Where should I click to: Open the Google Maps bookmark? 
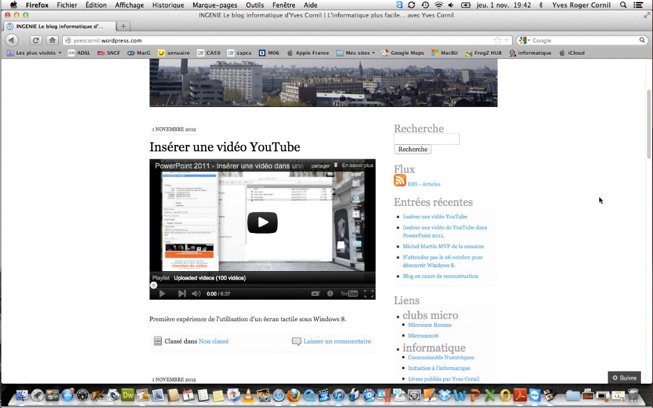click(403, 53)
